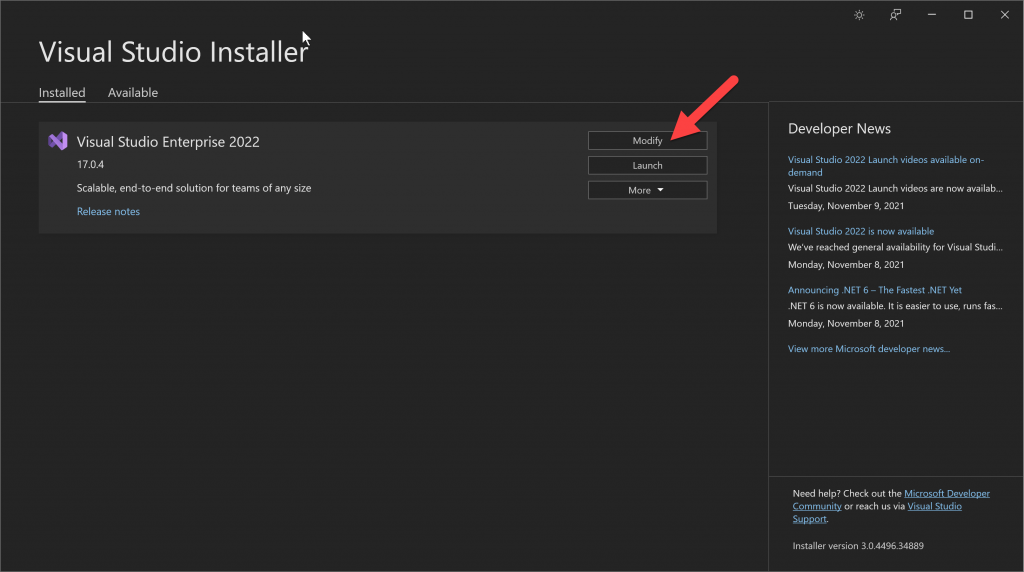The width and height of the screenshot is (1024, 572).
Task: Open the Visual Studio Support link
Action: [x=876, y=513]
